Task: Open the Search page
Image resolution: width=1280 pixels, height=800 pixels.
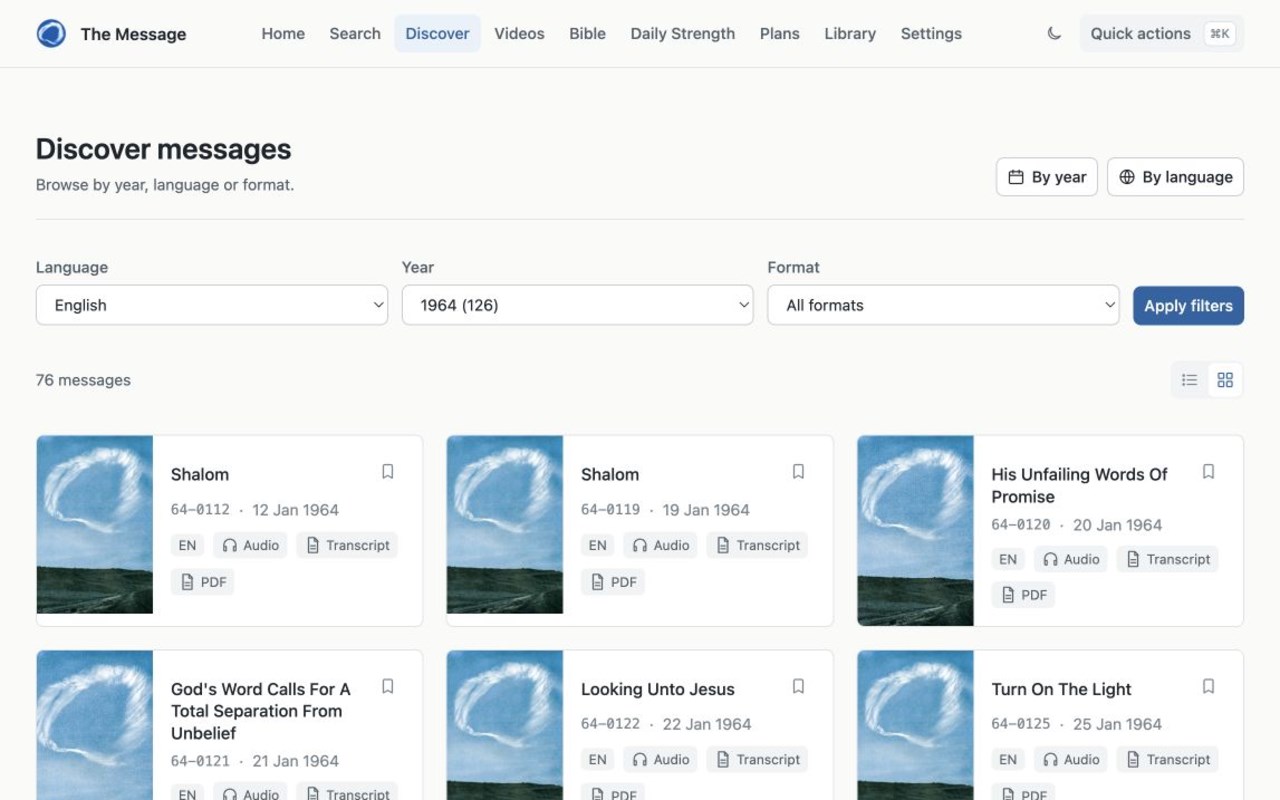Action: coord(355,34)
